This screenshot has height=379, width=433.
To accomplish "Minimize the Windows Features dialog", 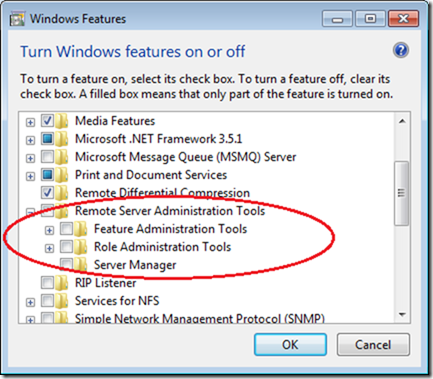I will 337,19.
